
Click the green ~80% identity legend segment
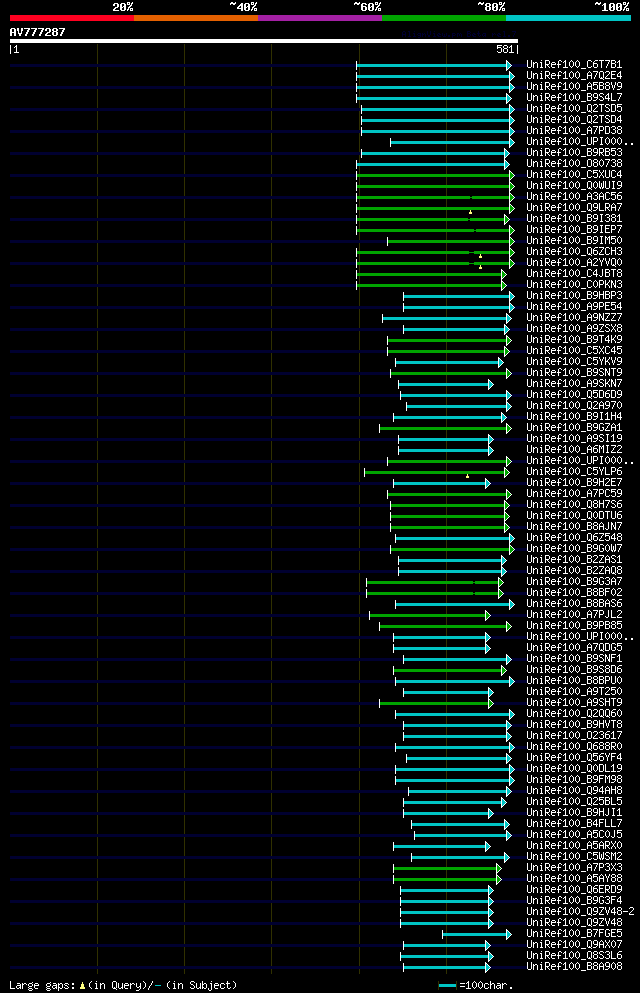[x=444, y=18]
